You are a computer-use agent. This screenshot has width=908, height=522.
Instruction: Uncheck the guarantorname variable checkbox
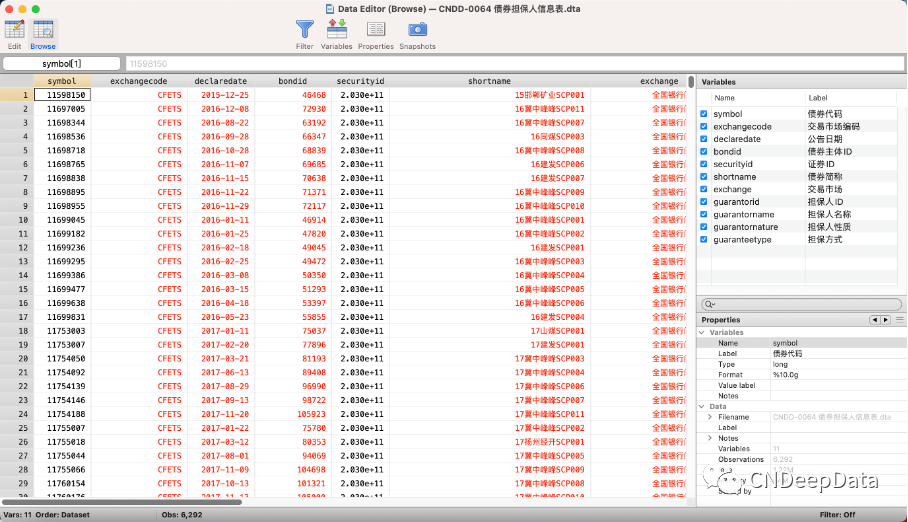coord(704,214)
